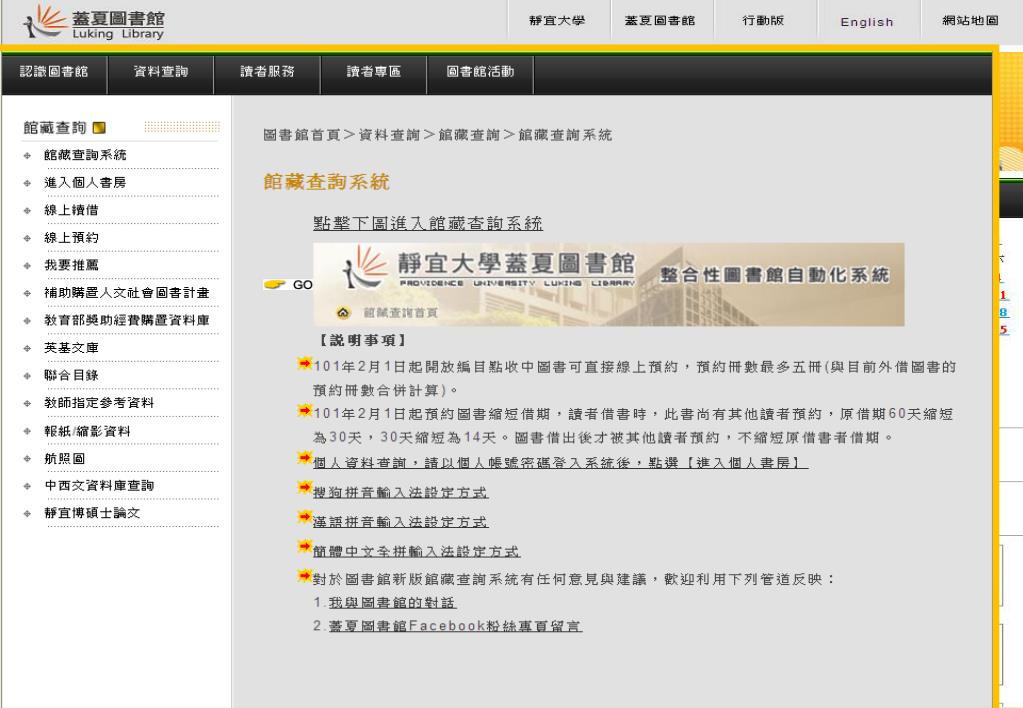
Task: Click the 館藏查詢 sidebar section heading
Action: point(55,128)
